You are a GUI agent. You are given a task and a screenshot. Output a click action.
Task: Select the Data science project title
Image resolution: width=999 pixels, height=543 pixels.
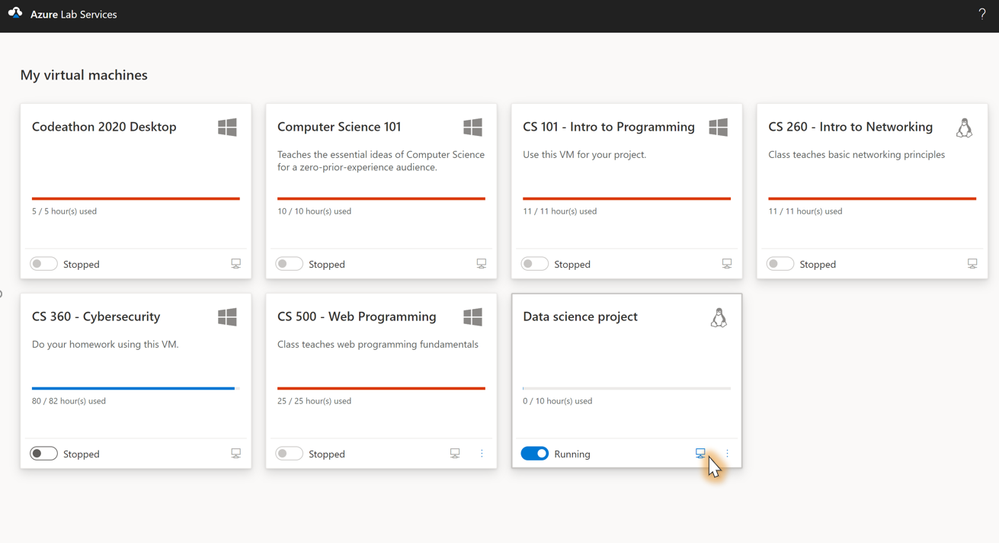point(580,317)
